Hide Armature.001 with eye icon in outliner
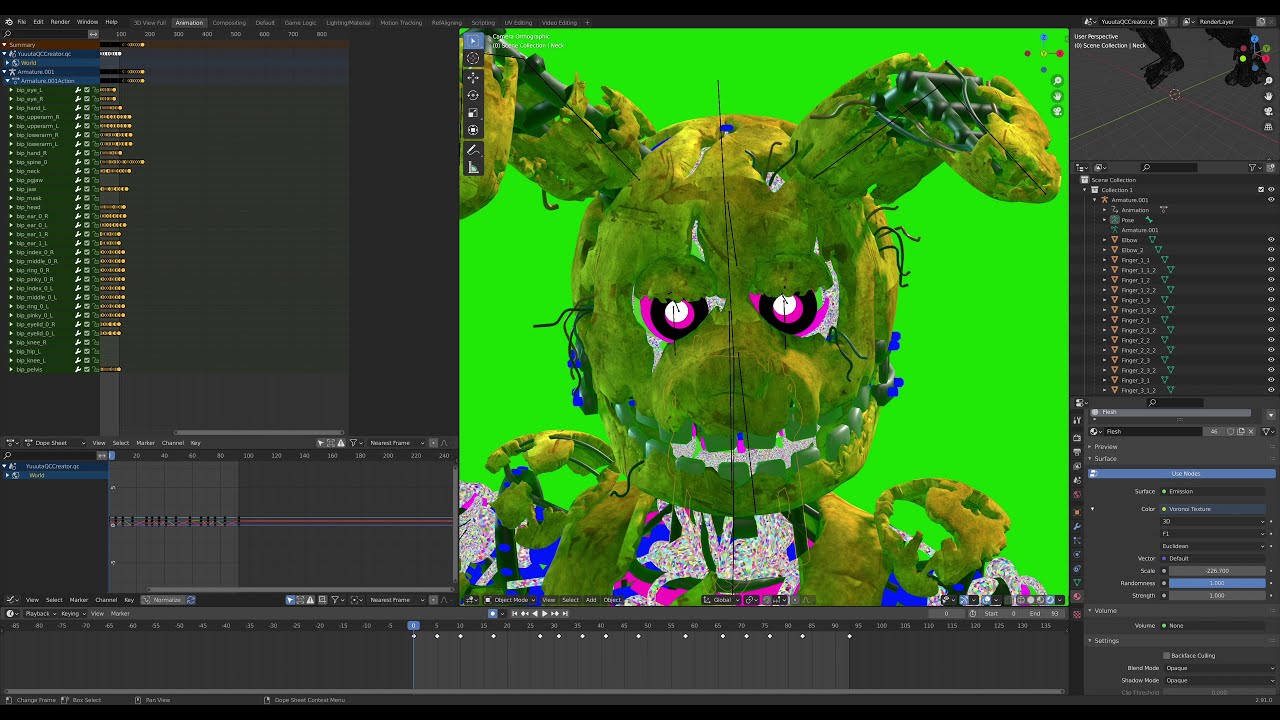The width and height of the screenshot is (1280, 720). [x=1271, y=200]
